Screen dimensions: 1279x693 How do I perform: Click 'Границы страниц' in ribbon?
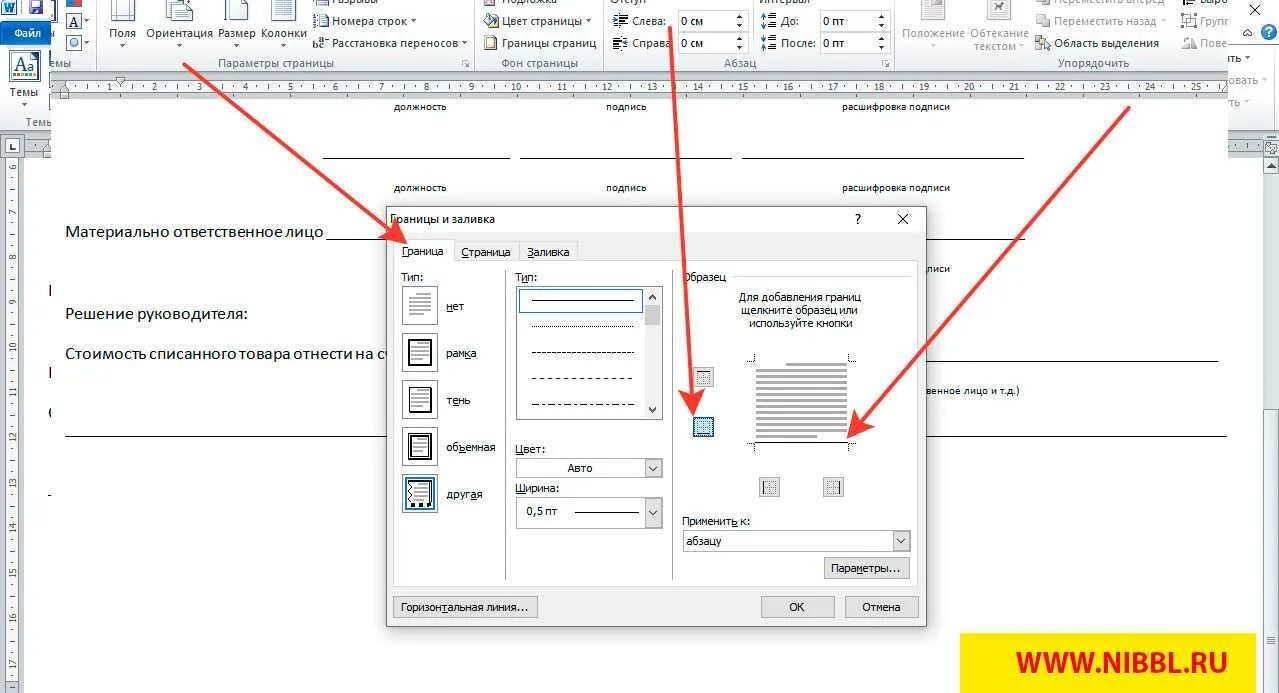point(540,43)
